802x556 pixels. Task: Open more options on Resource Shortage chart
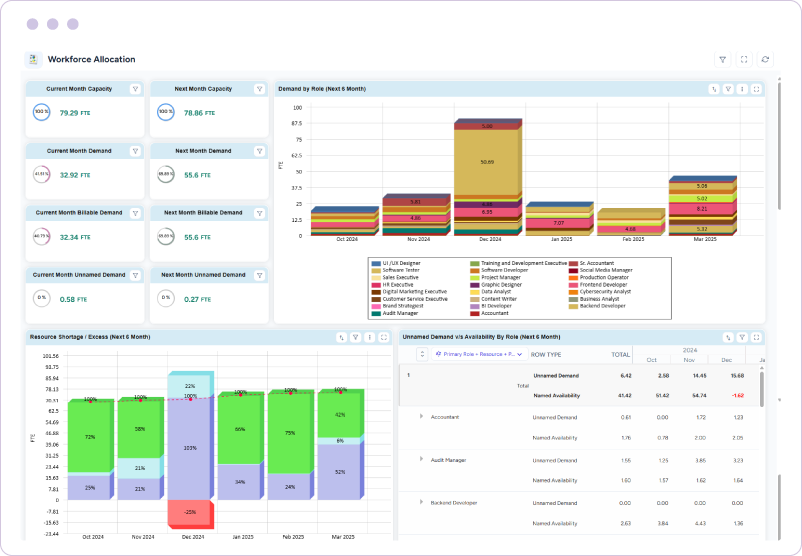tap(369, 337)
